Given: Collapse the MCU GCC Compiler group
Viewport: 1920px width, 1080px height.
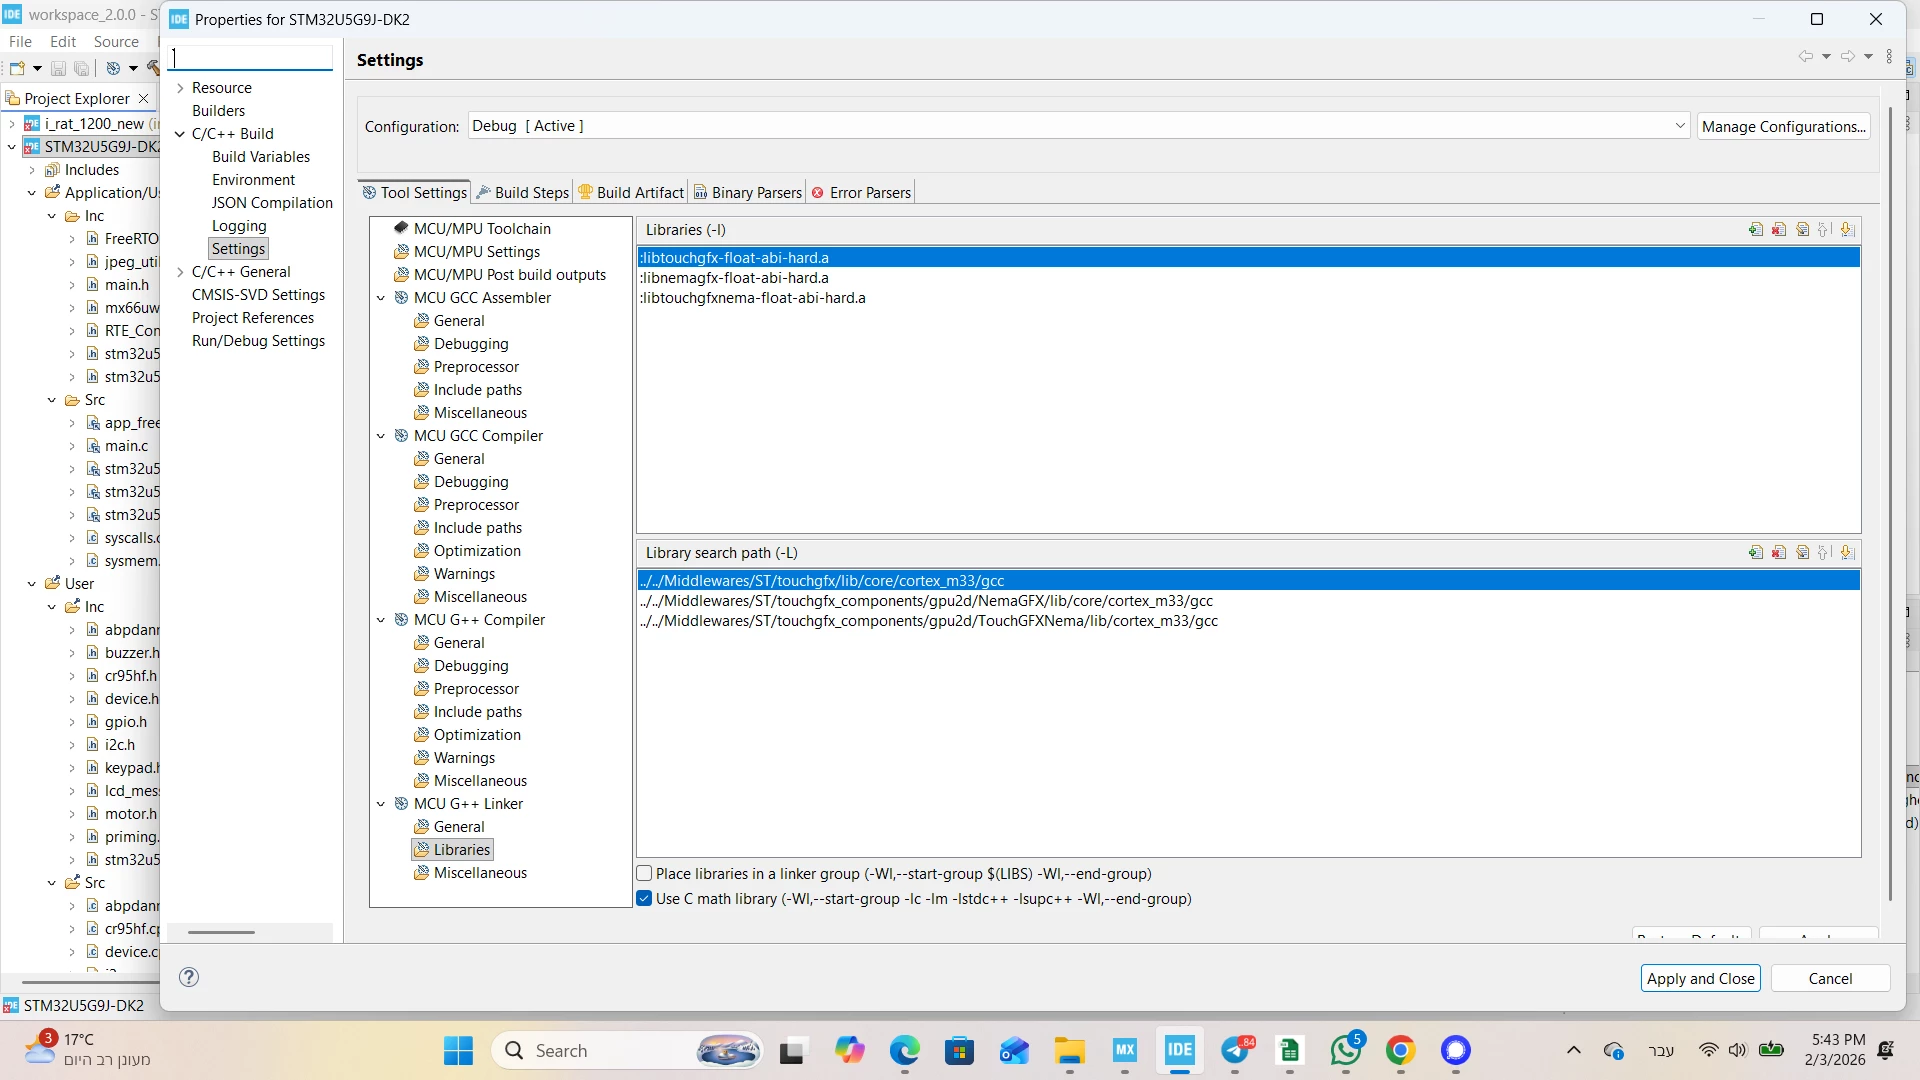Looking at the screenshot, I should 381,436.
